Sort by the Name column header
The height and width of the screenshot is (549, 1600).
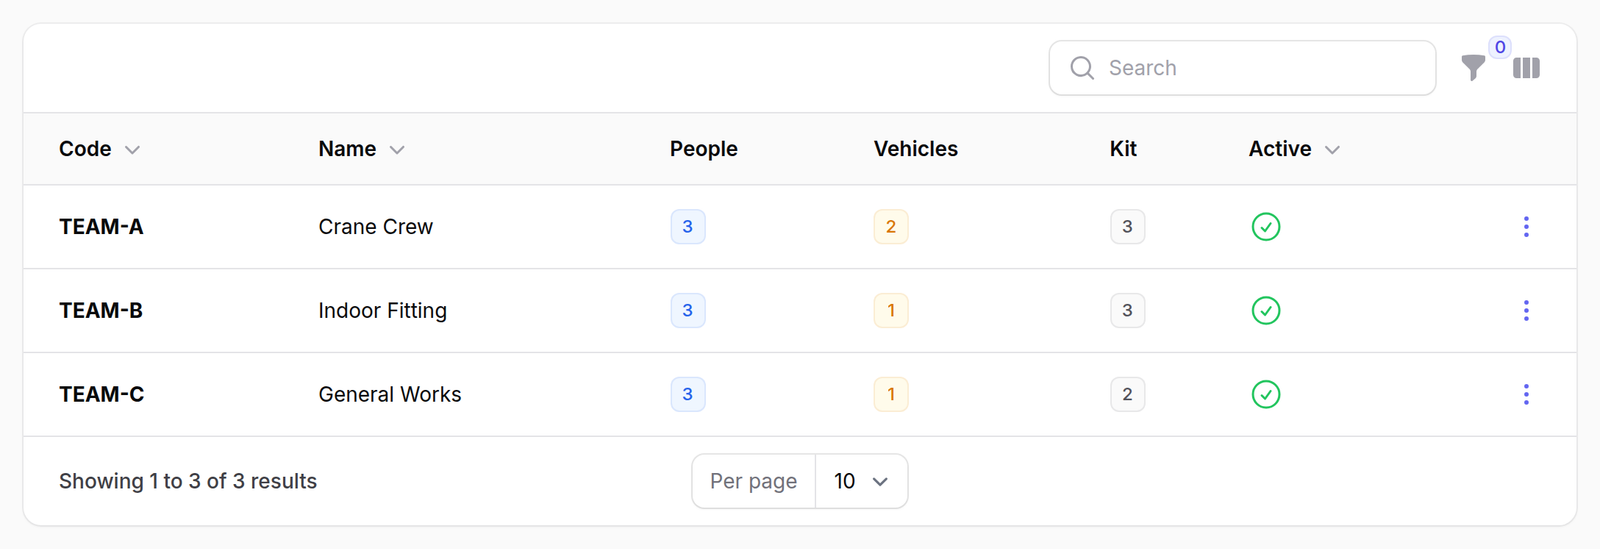(x=361, y=149)
